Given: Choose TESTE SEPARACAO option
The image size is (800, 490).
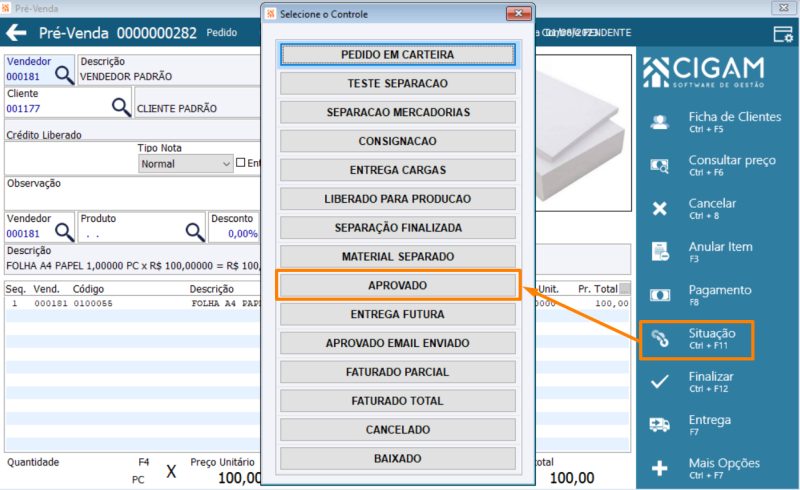Looking at the screenshot, I should point(397,83).
